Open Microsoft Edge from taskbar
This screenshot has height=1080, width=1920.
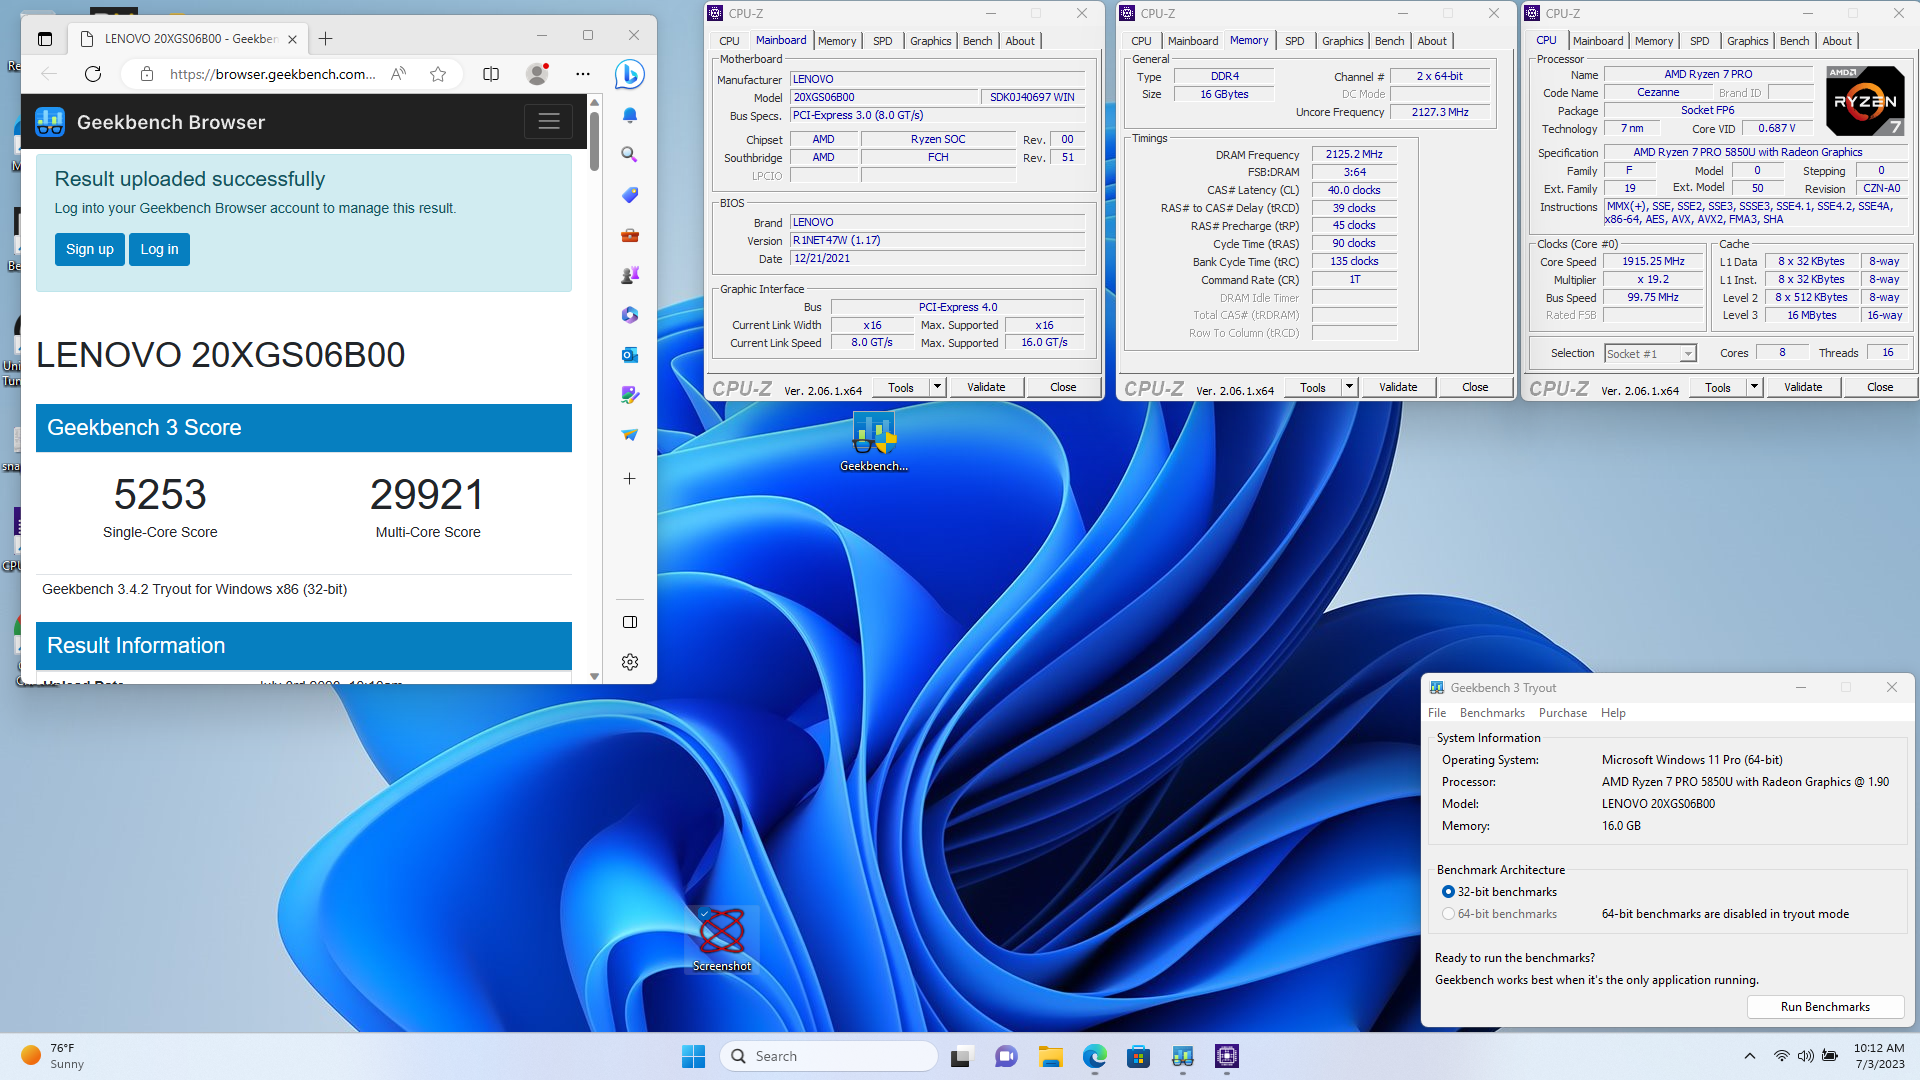click(x=1094, y=1056)
